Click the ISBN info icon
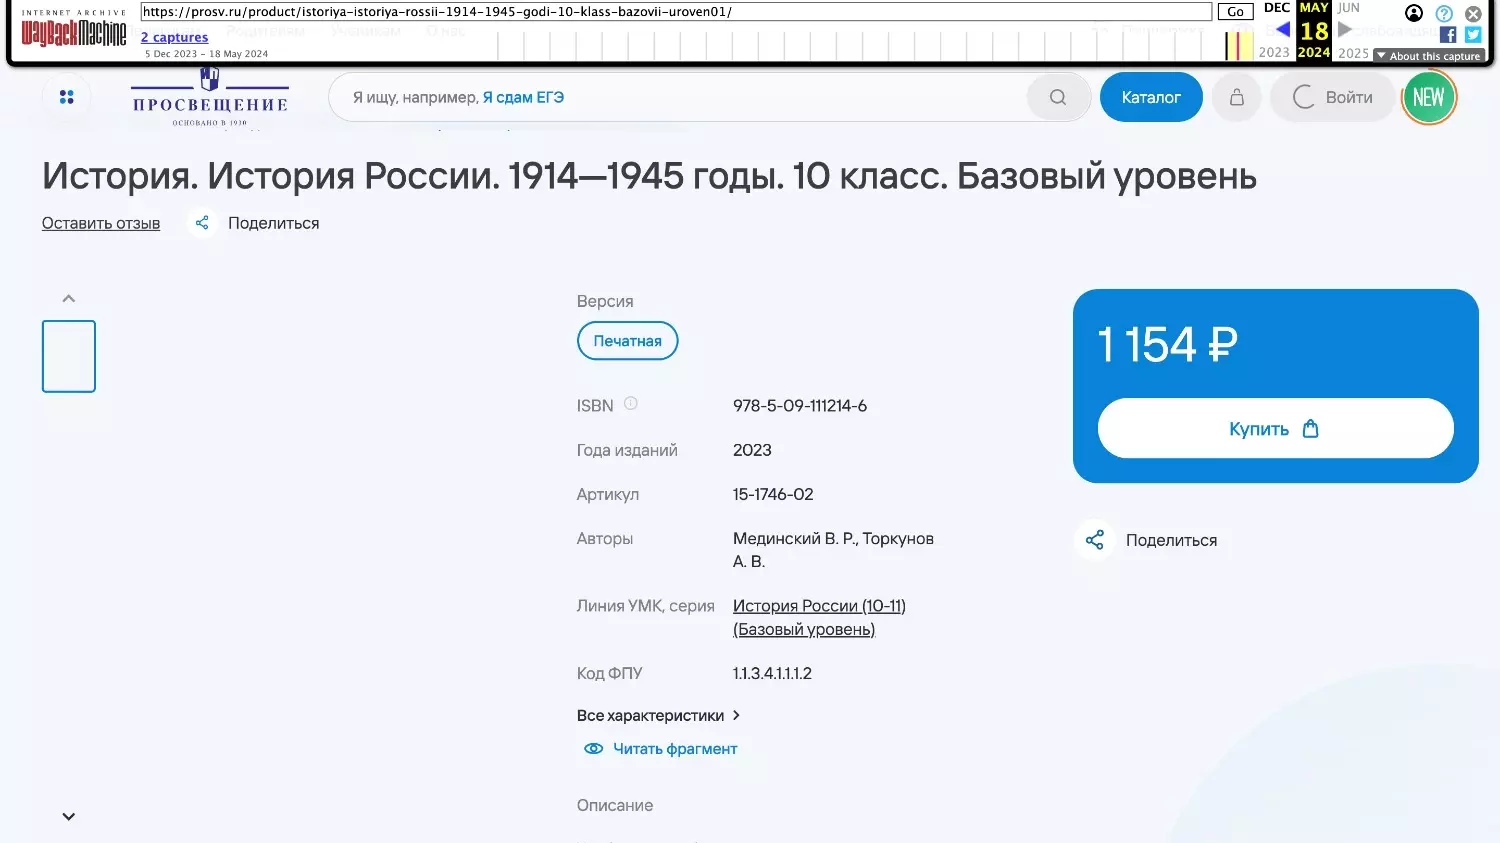The image size is (1500, 843). click(631, 404)
